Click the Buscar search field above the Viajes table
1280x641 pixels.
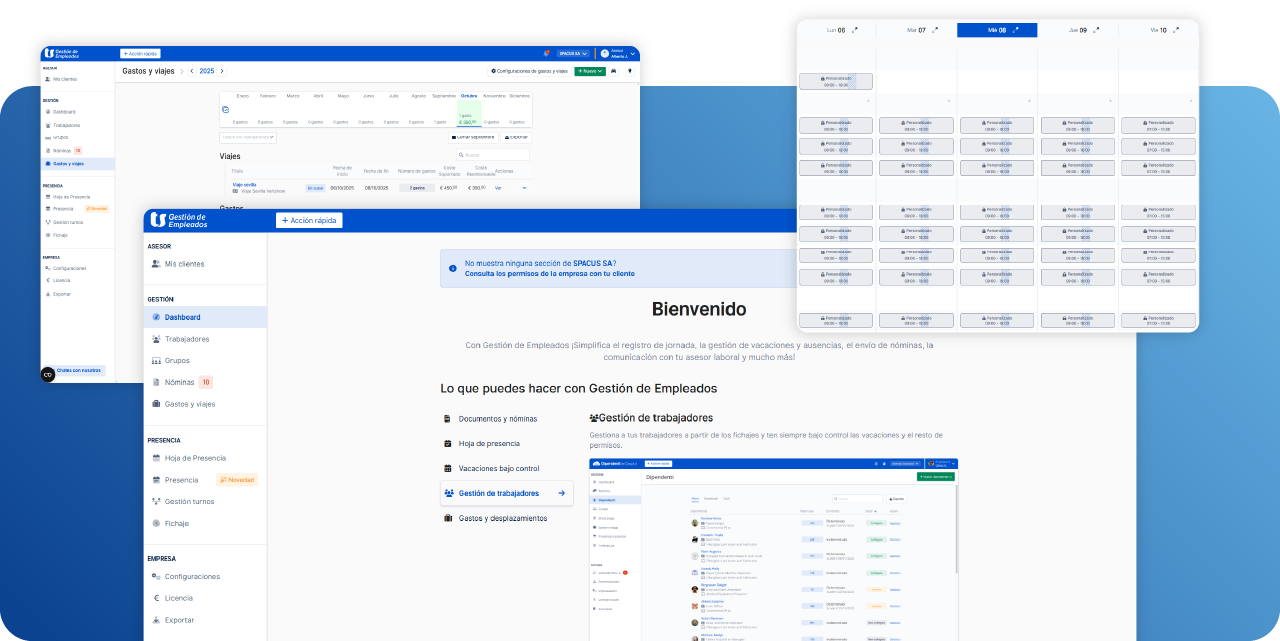(493, 154)
